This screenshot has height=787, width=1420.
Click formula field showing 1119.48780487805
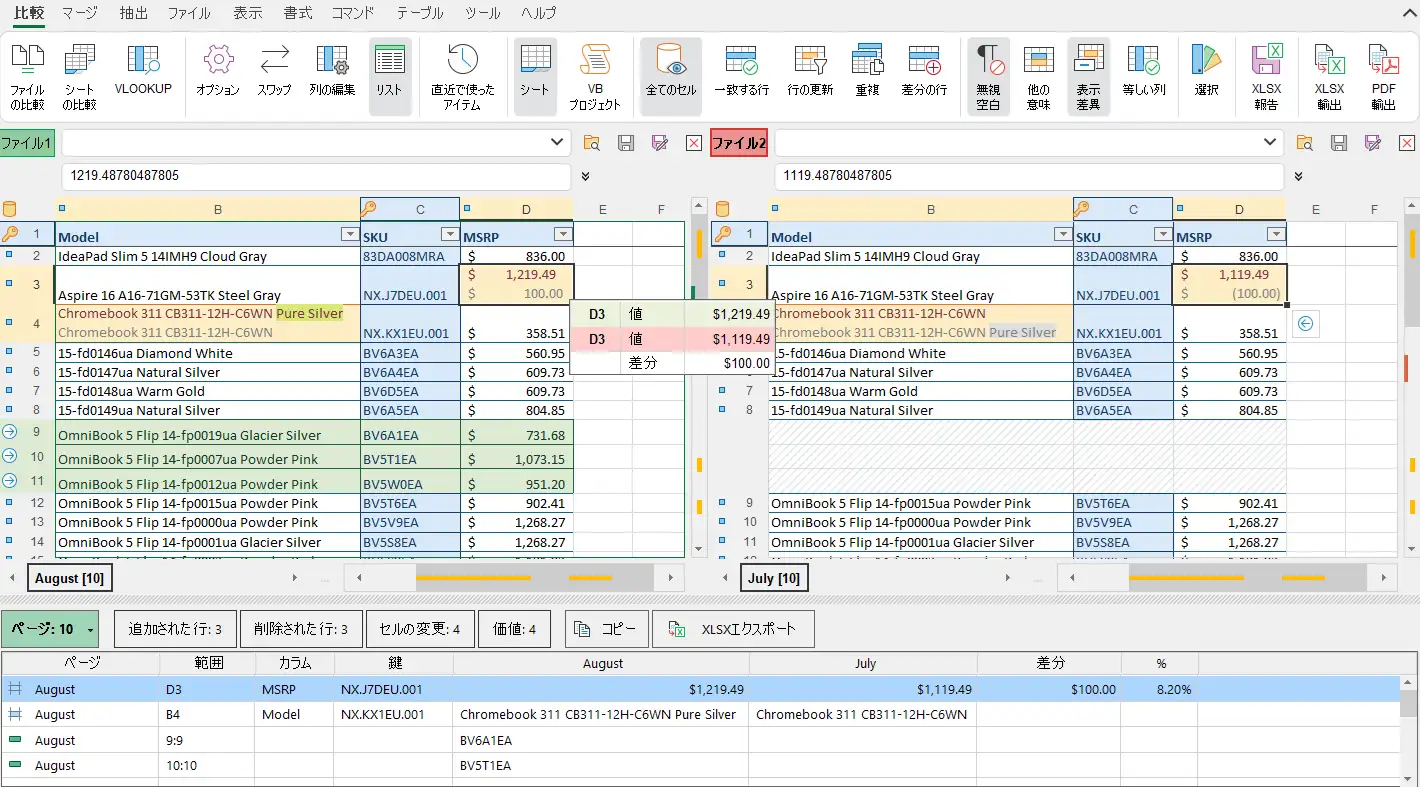tap(1029, 176)
